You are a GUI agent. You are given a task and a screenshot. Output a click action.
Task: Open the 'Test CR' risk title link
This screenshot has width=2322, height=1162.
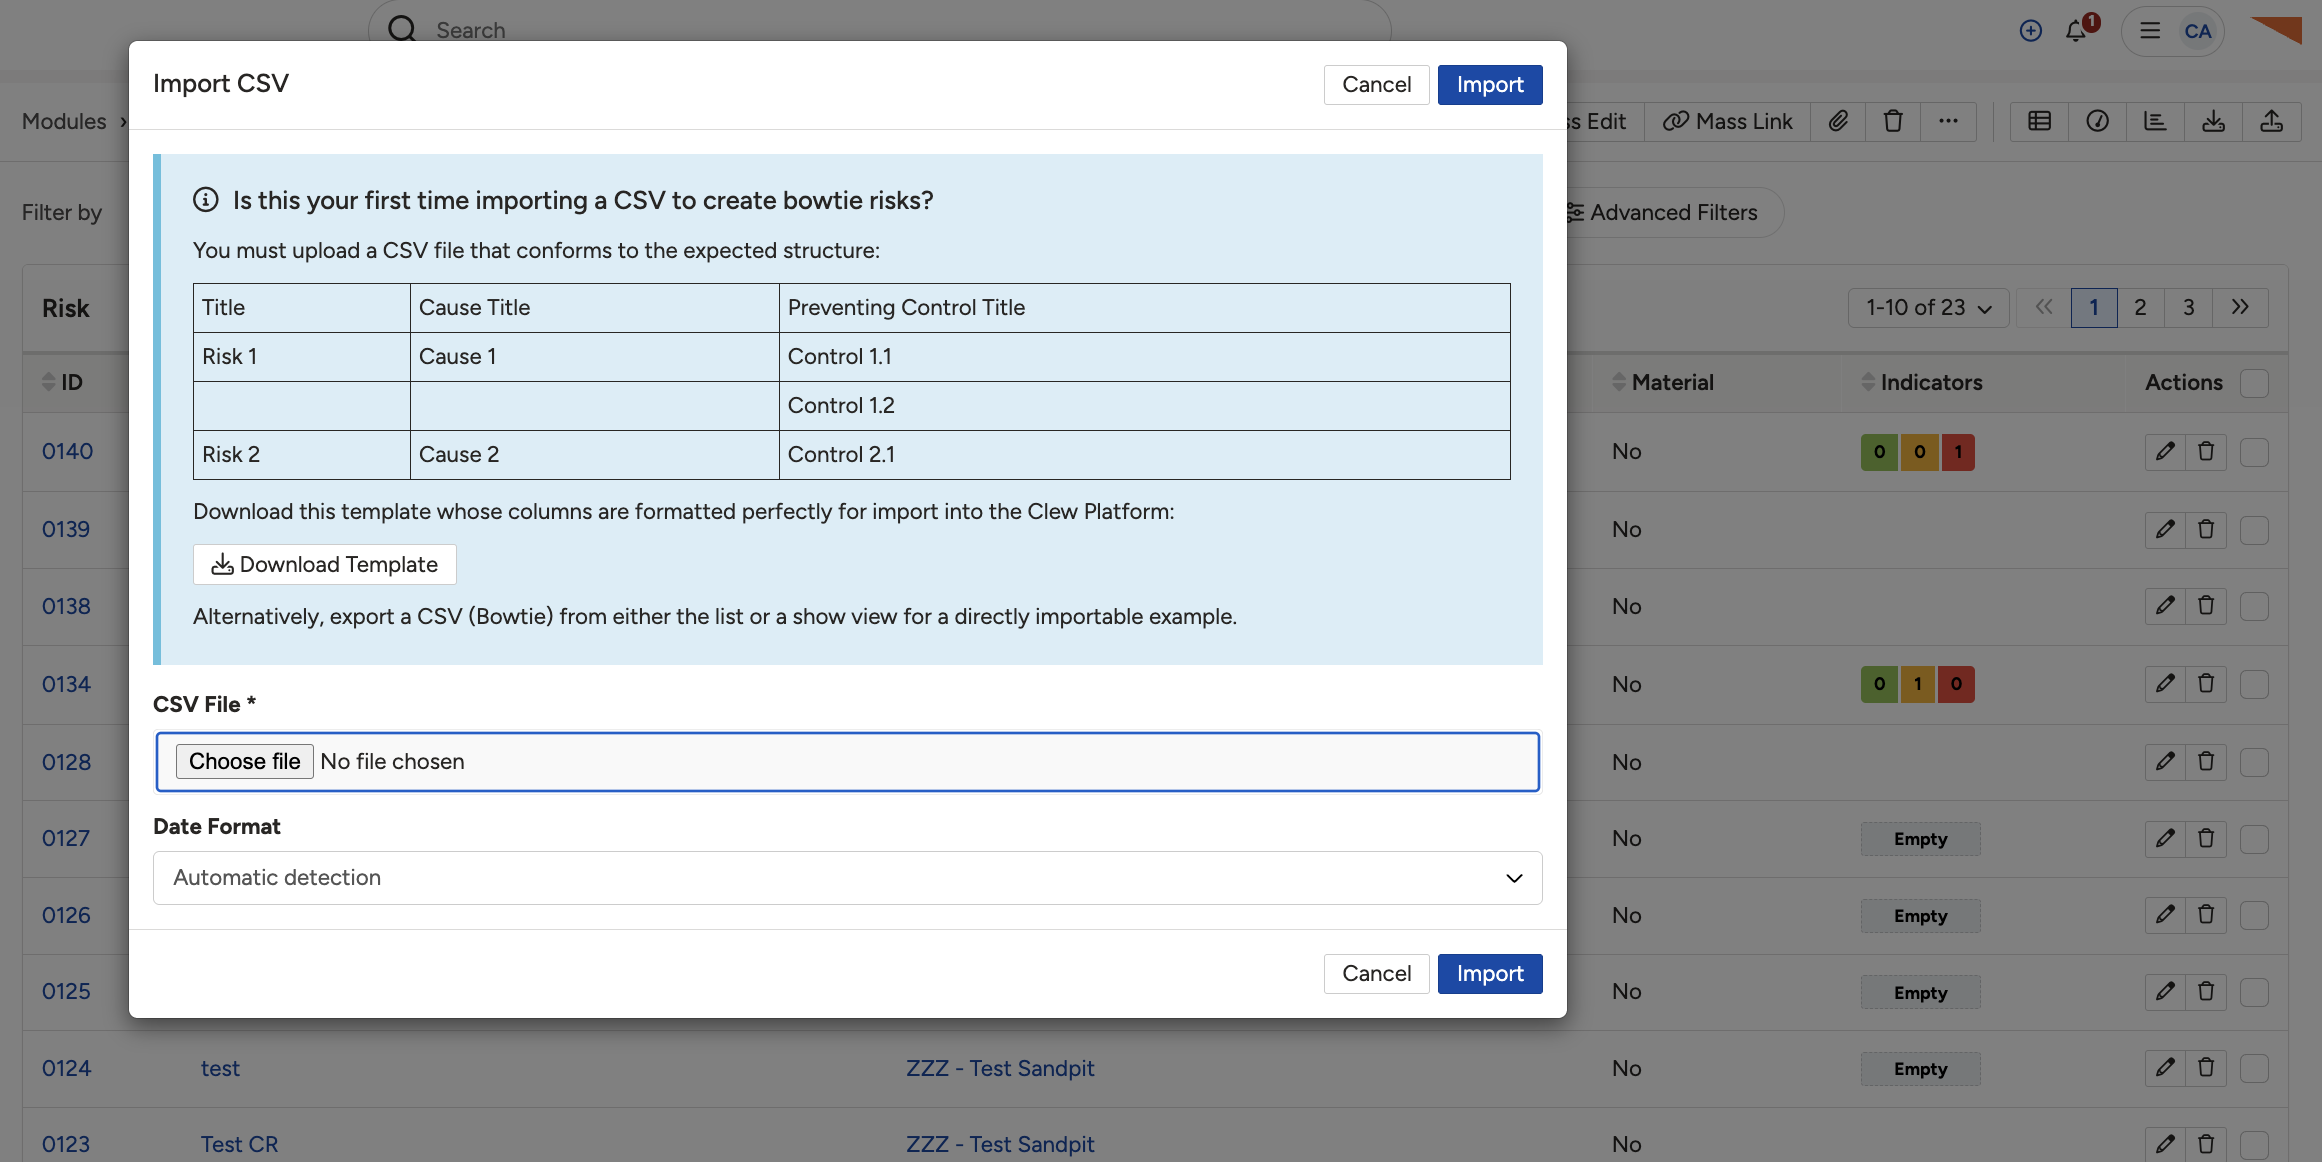coord(239,1145)
